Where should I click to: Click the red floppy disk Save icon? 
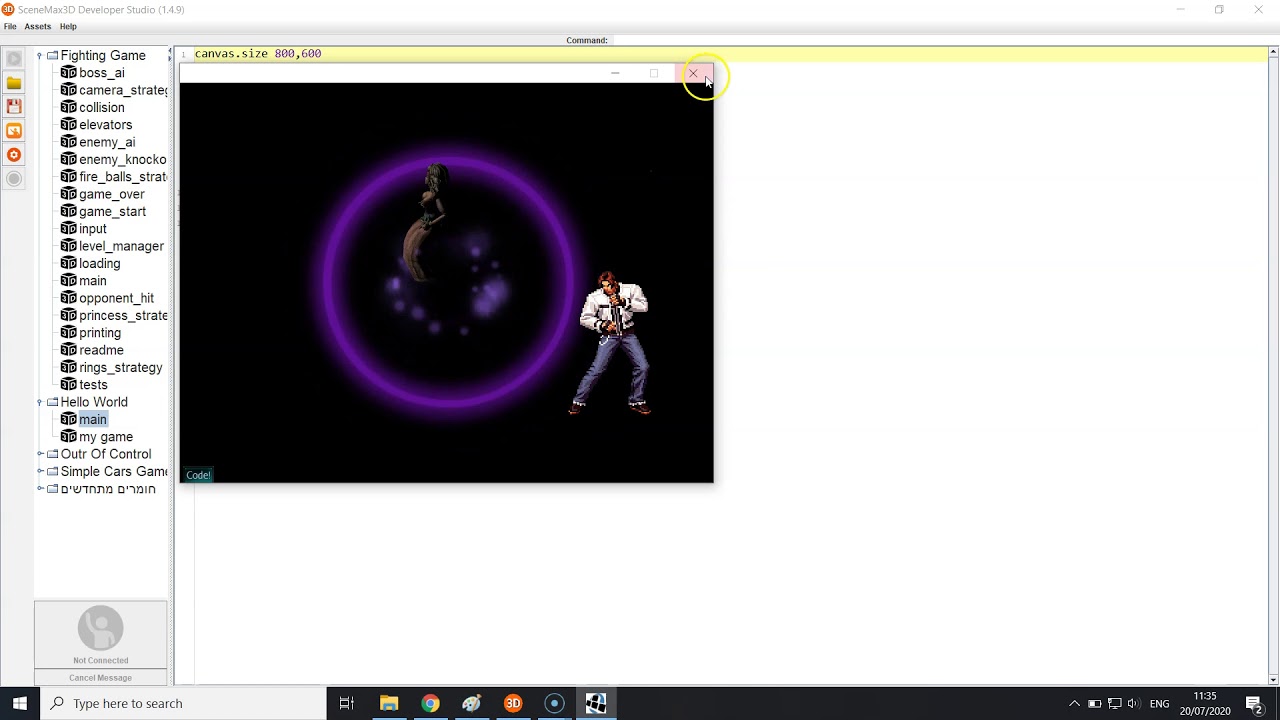[x=14, y=106]
